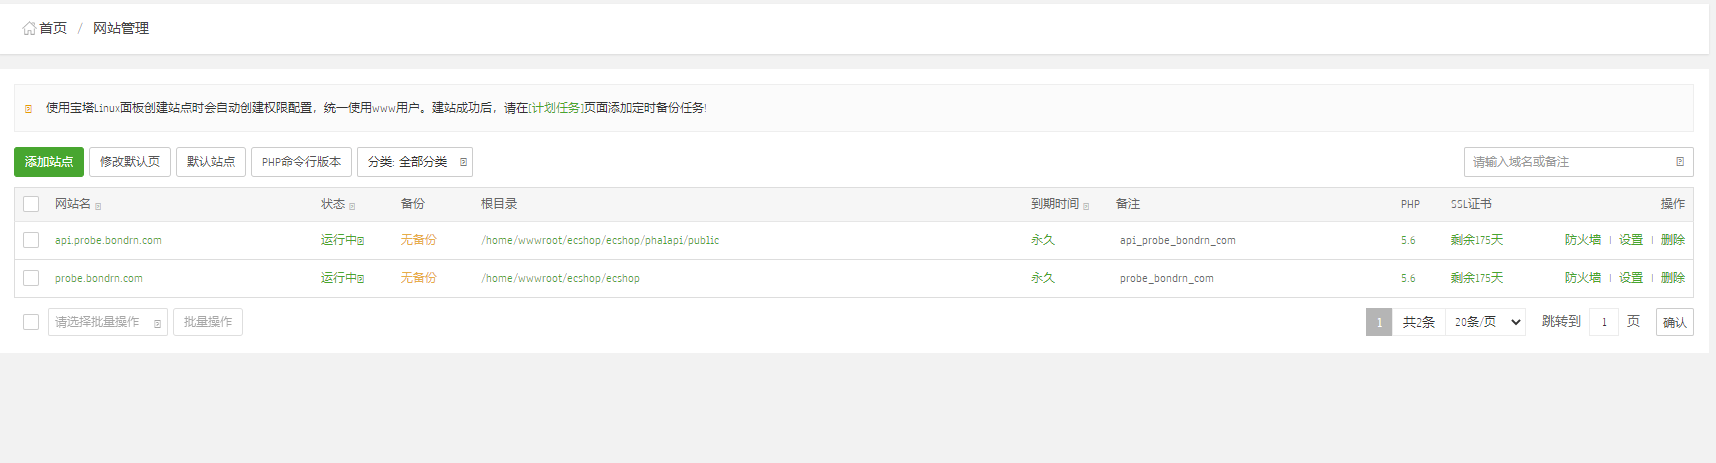Check the api.probe.bondrn.com row checkbox
This screenshot has width=1716, height=463.
31,240
